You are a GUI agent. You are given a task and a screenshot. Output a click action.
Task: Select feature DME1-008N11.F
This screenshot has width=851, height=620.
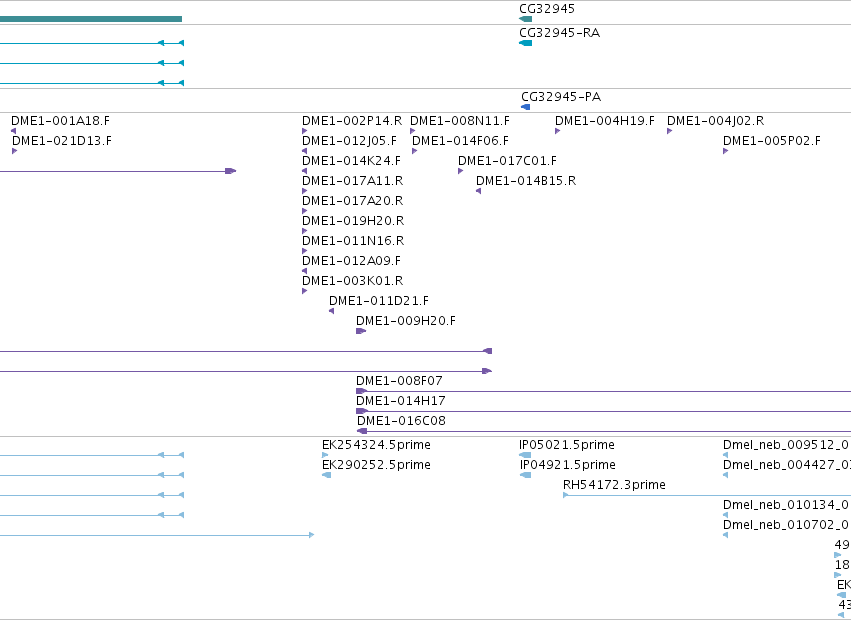coord(460,121)
